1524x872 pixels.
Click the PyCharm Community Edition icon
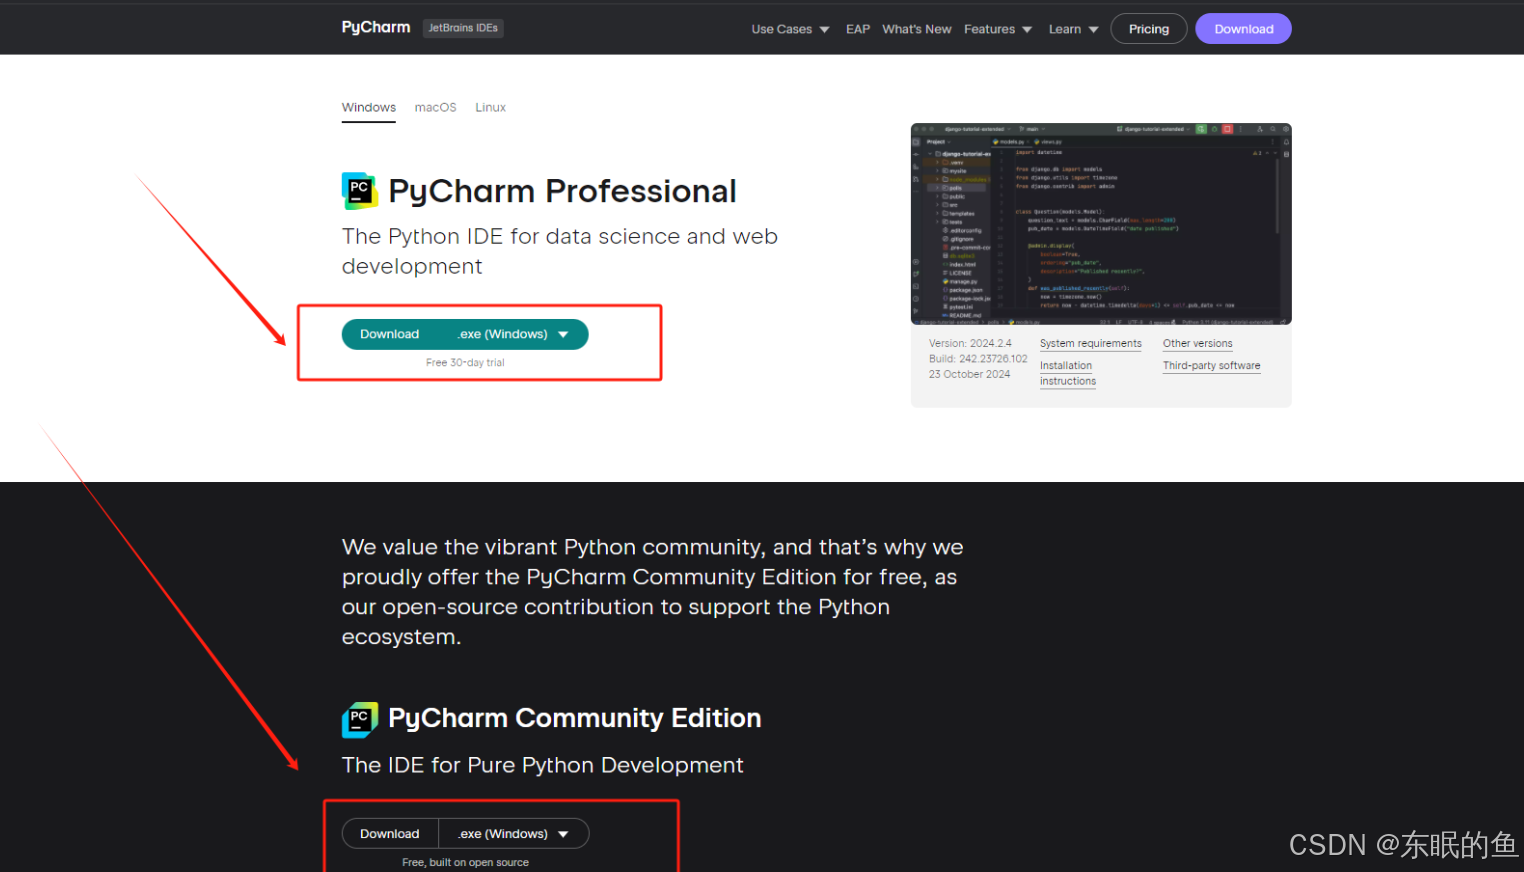tap(360, 719)
